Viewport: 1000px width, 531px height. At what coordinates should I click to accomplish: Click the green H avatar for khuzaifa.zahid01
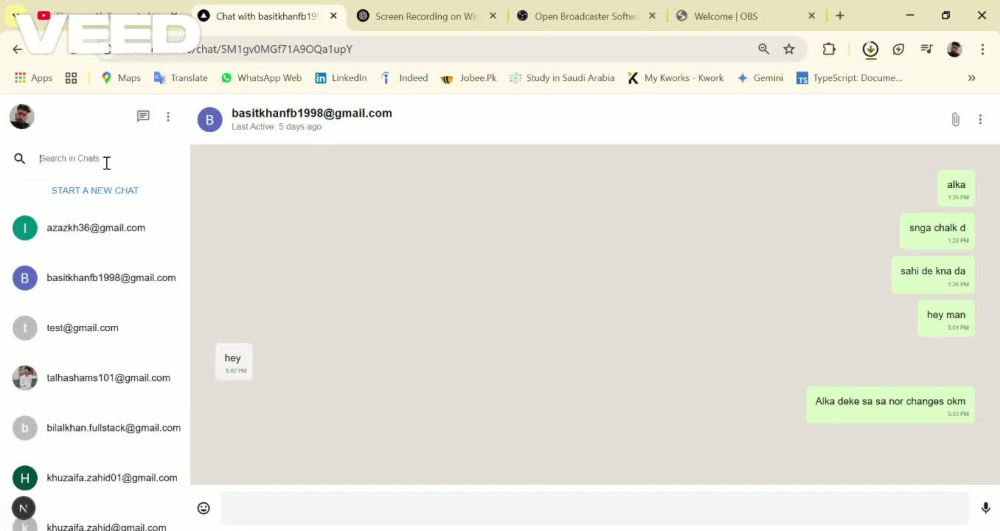pos(25,478)
